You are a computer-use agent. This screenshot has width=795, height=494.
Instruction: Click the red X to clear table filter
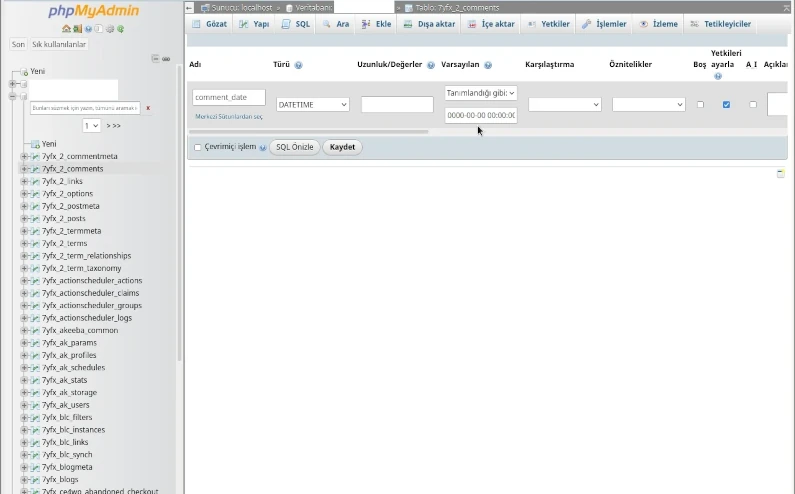(x=148, y=108)
